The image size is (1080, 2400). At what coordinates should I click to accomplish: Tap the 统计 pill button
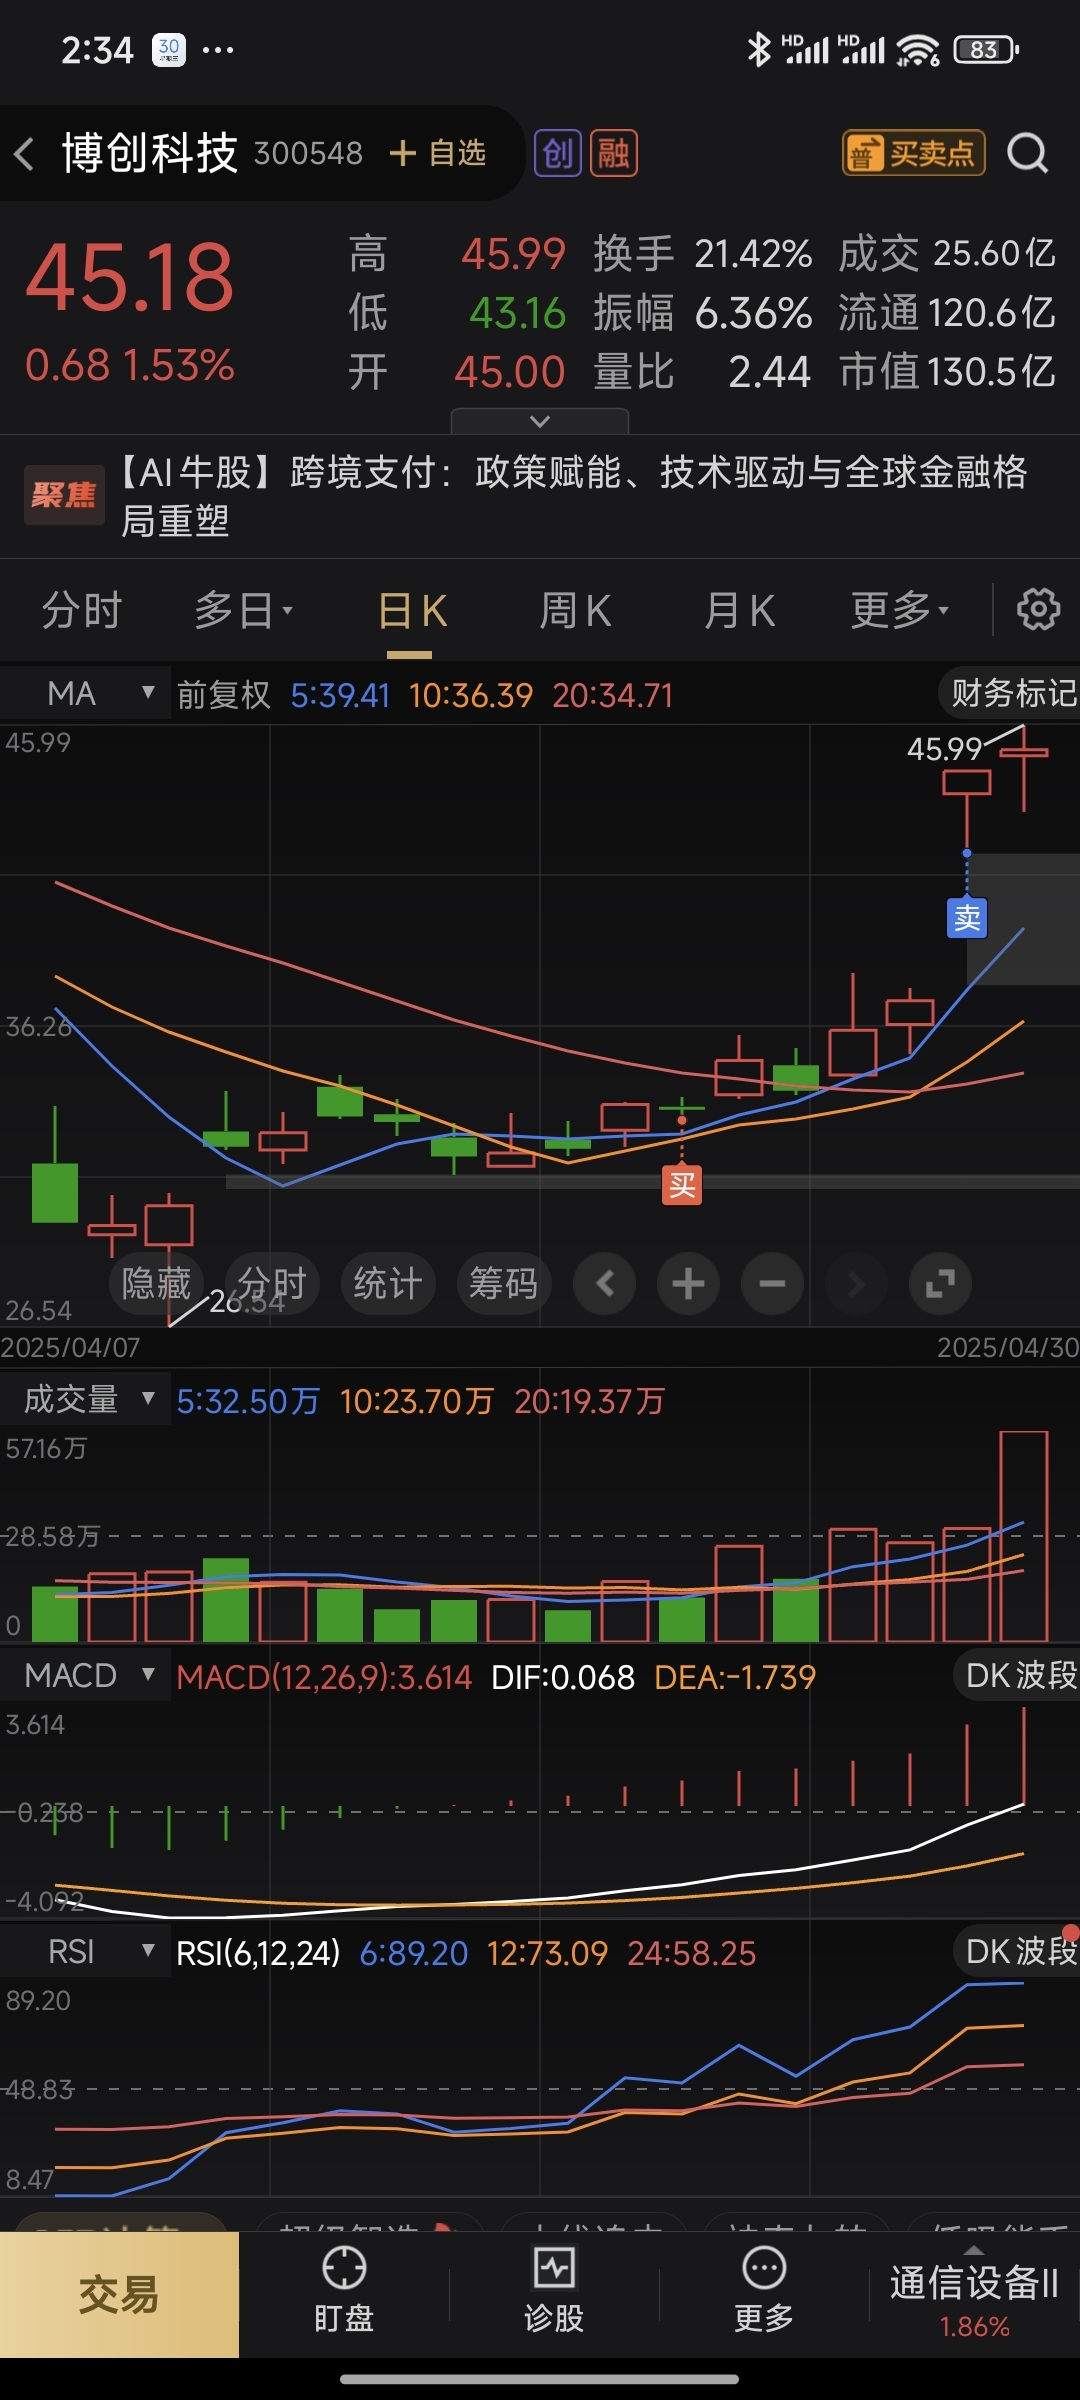point(388,1283)
